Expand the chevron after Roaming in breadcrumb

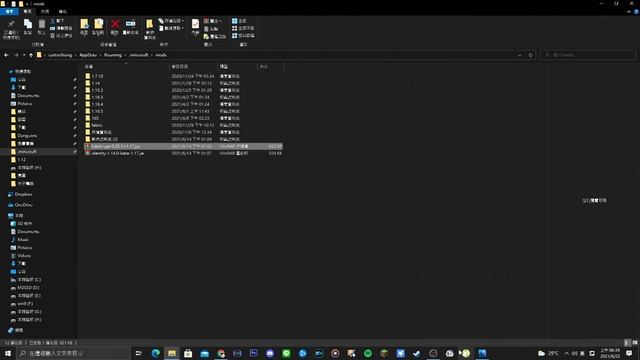tap(126, 55)
